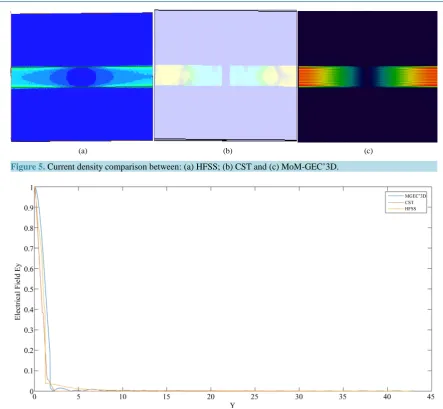Click y-axis tick label '0.3'

point(29,330)
